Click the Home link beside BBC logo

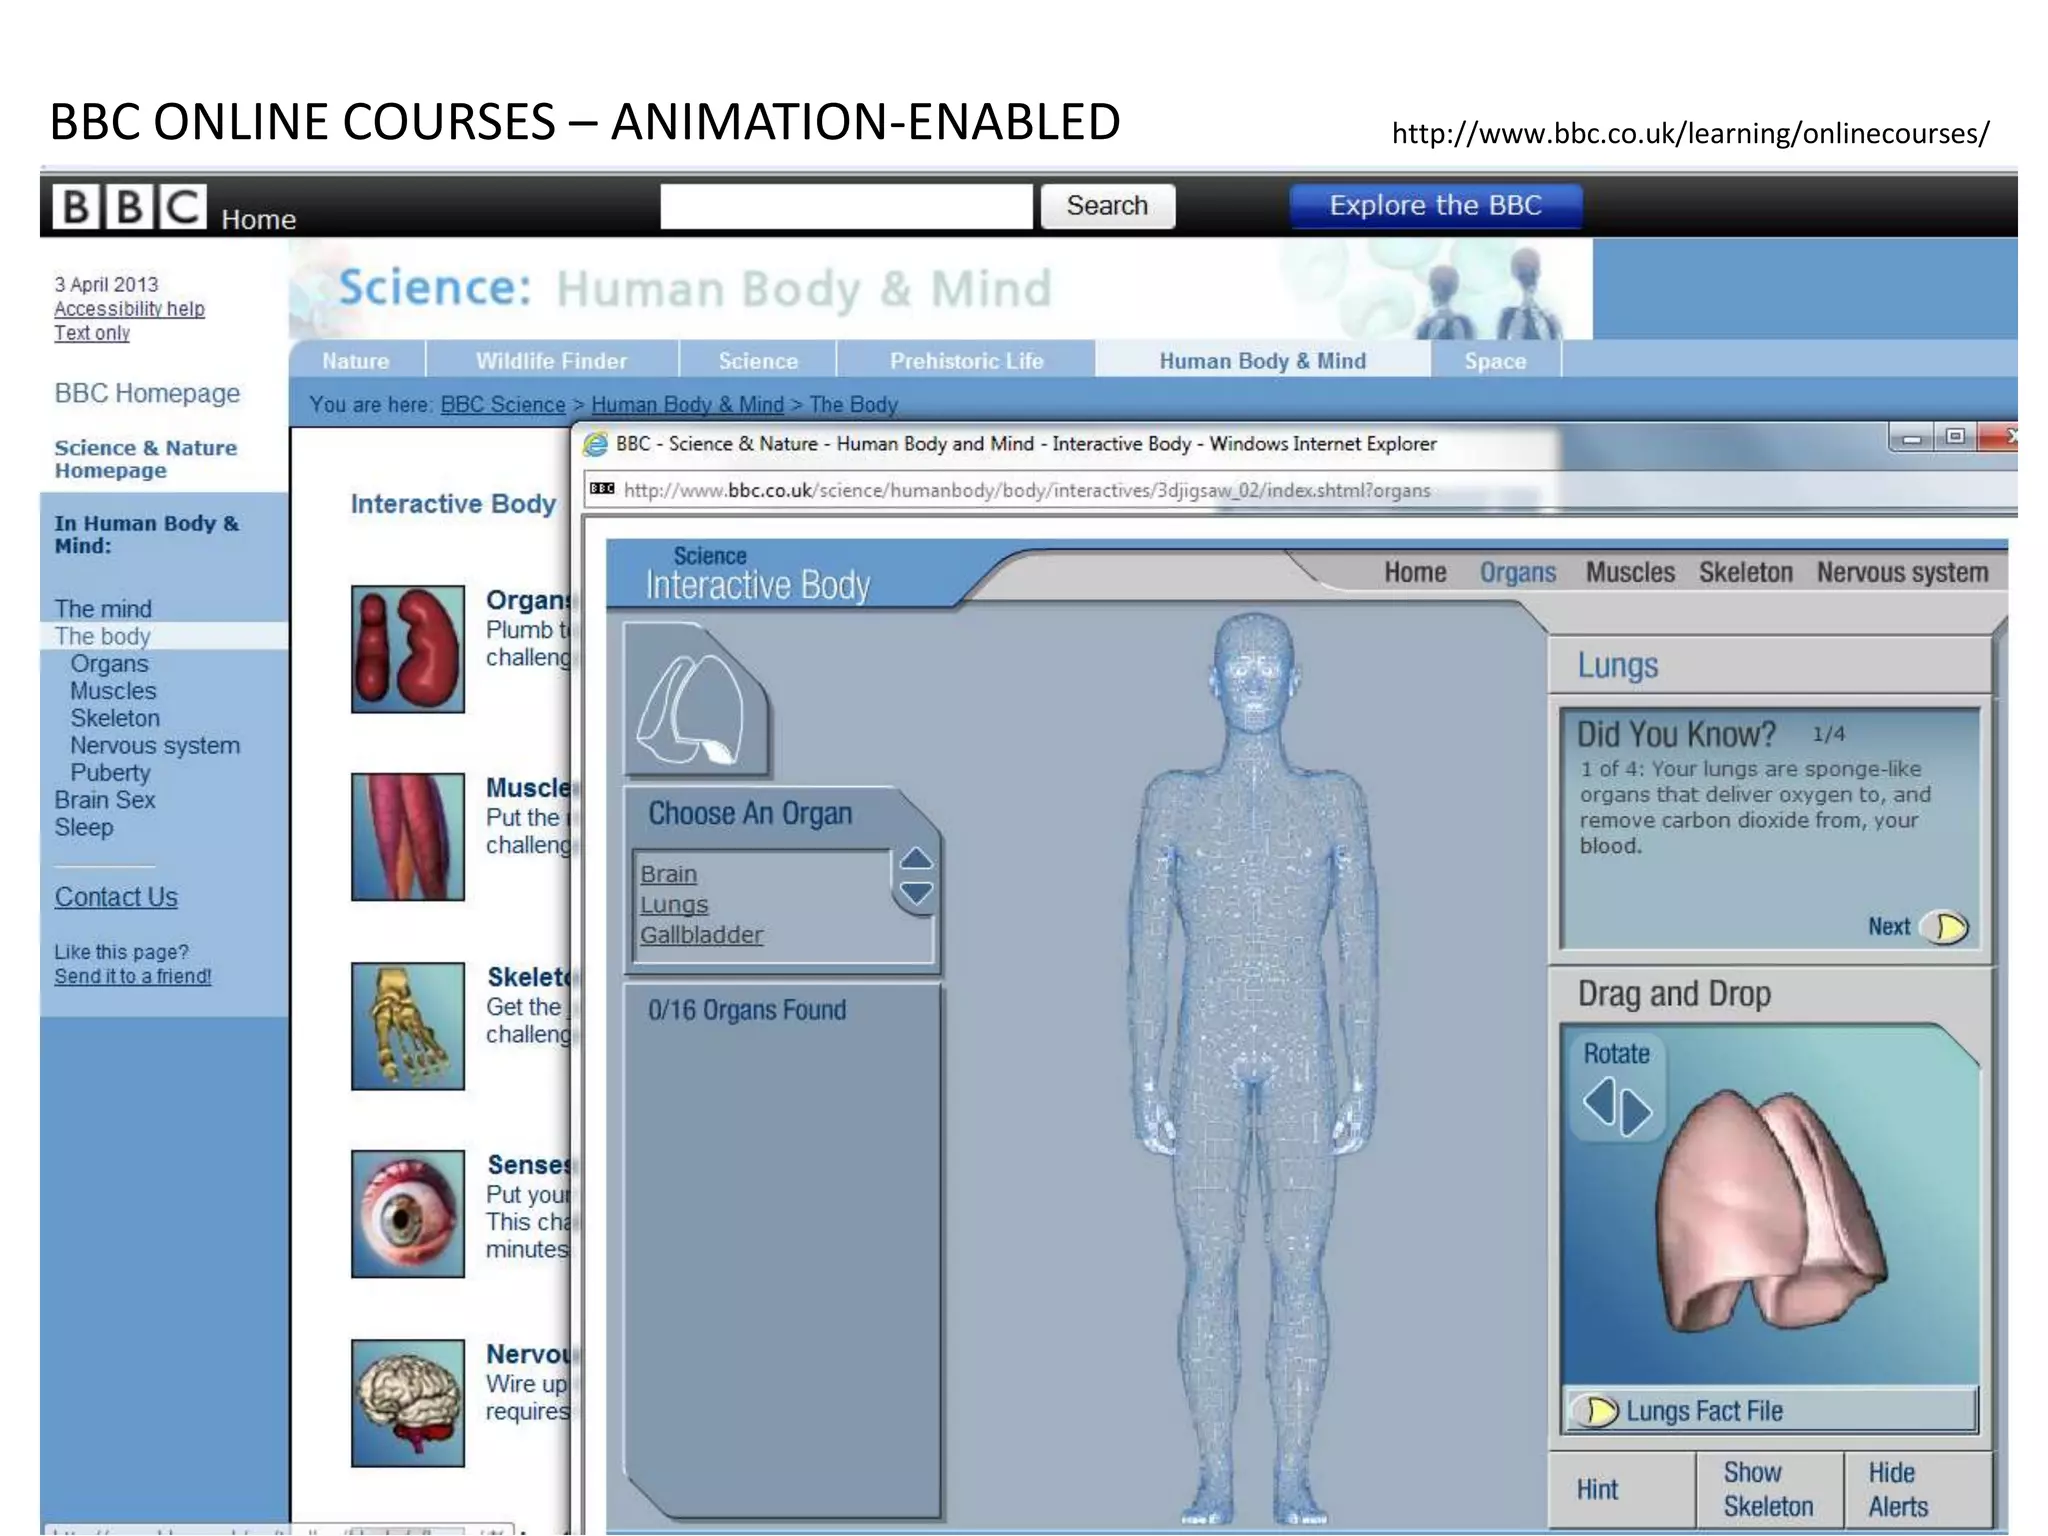(258, 219)
